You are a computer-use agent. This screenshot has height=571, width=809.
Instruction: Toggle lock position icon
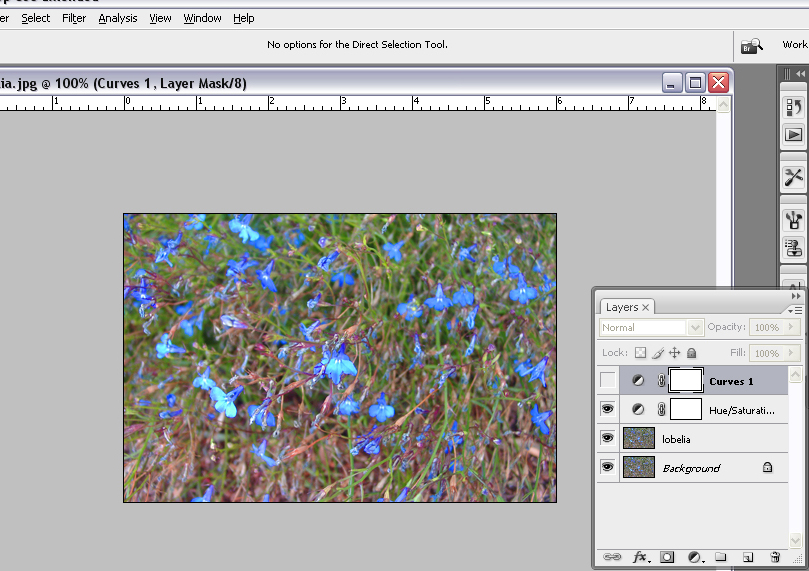tap(674, 353)
